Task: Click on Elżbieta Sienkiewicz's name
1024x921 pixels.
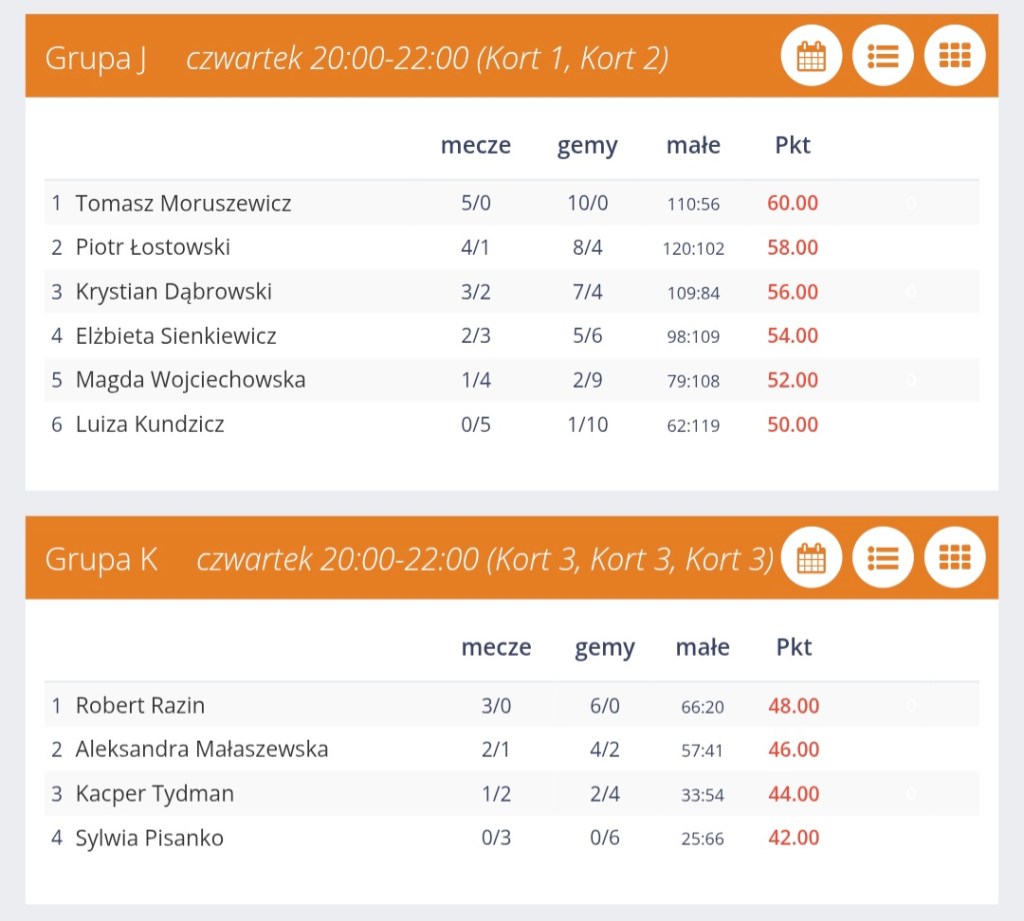Action: [176, 336]
